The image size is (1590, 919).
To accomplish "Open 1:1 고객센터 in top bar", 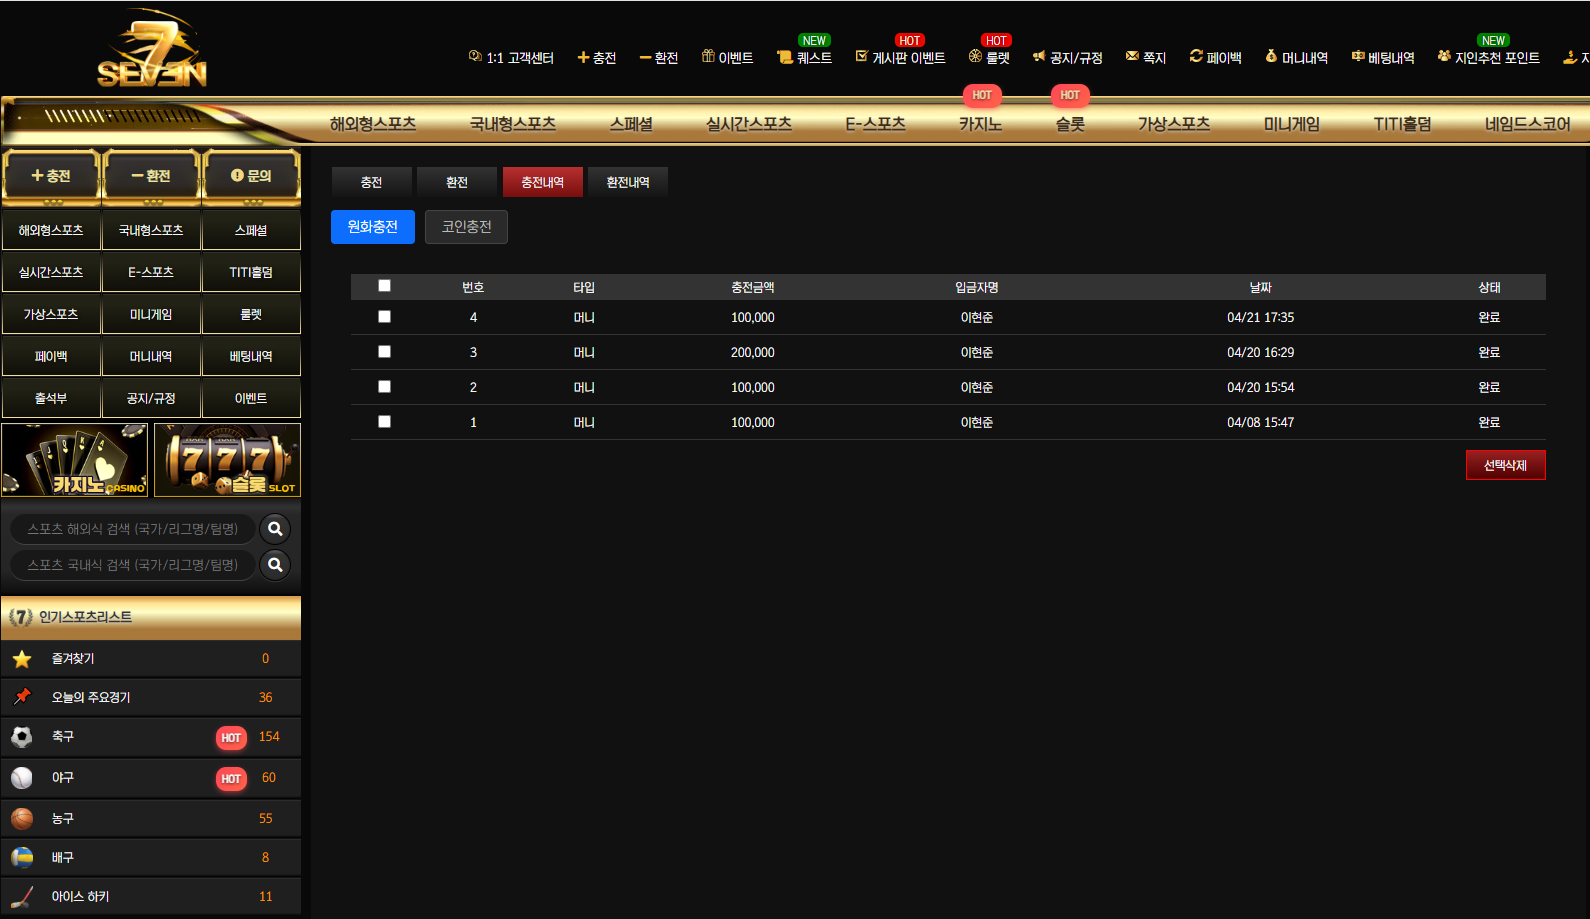I will [511, 58].
